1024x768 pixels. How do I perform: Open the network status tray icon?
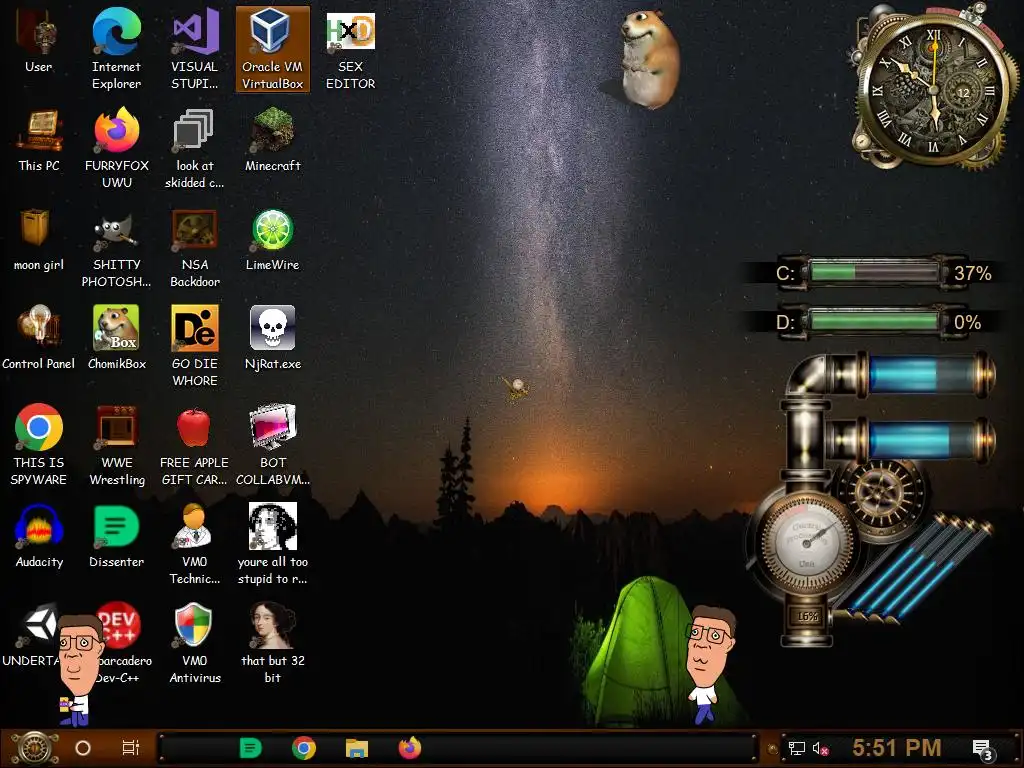[x=797, y=748]
